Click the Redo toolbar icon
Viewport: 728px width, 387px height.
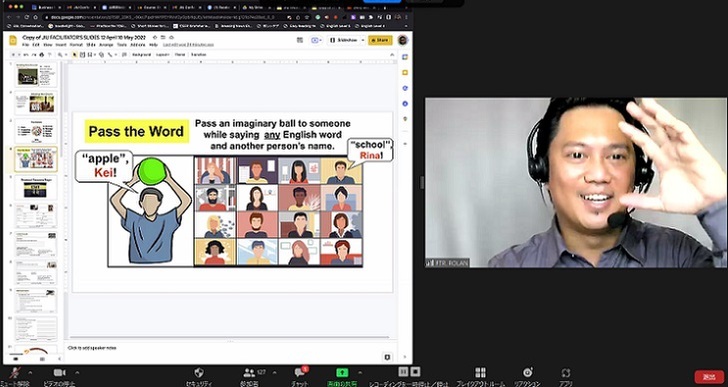click(33, 55)
